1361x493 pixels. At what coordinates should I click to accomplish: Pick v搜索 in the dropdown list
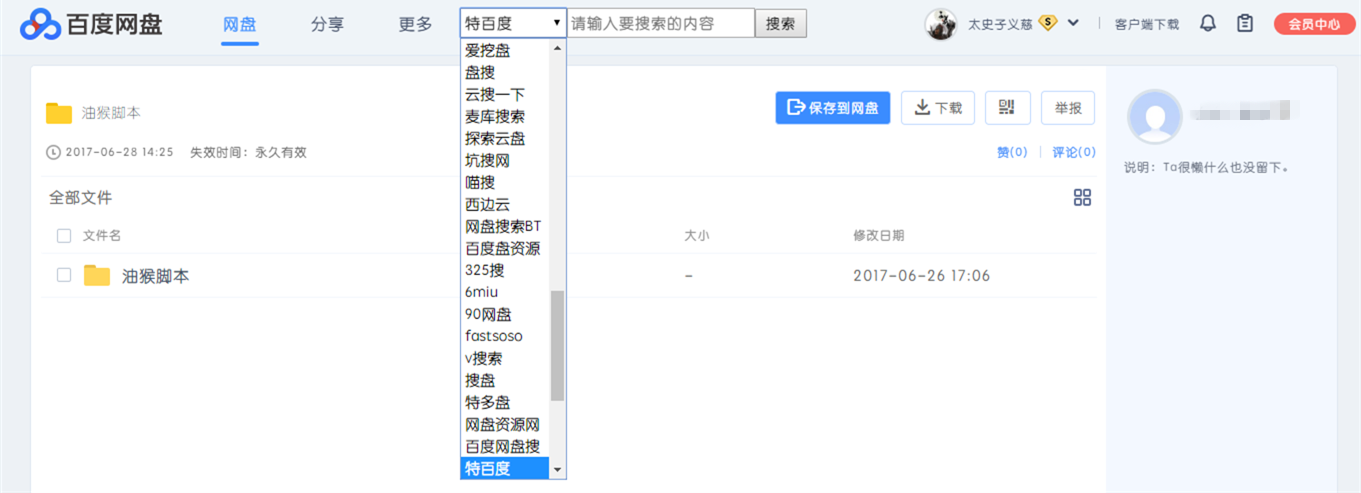pyautogui.click(x=506, y=358)
